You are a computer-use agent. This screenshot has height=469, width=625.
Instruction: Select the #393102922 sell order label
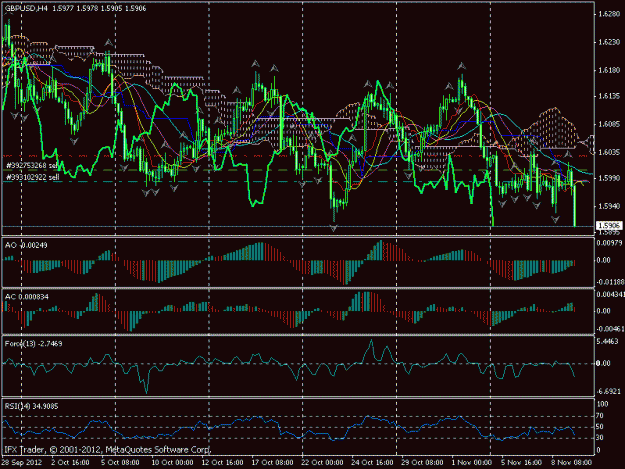33,177
